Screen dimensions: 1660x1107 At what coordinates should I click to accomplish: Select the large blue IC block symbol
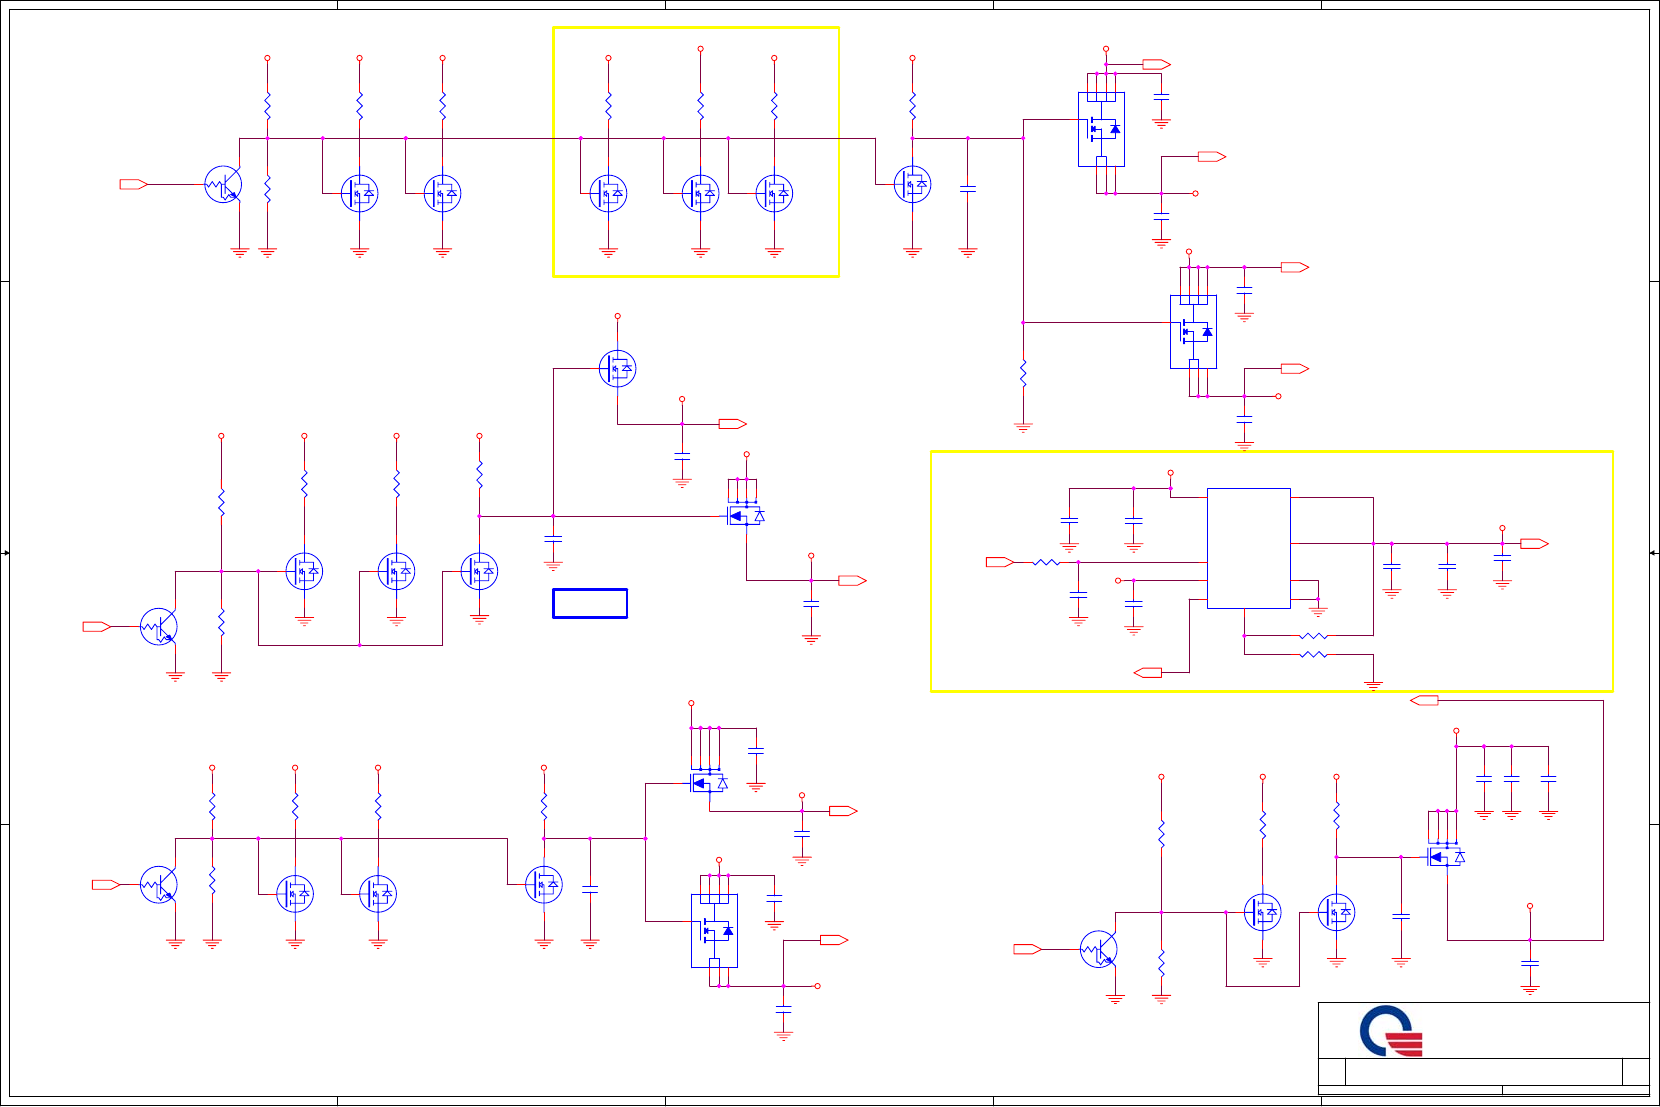click(1248, 548)
